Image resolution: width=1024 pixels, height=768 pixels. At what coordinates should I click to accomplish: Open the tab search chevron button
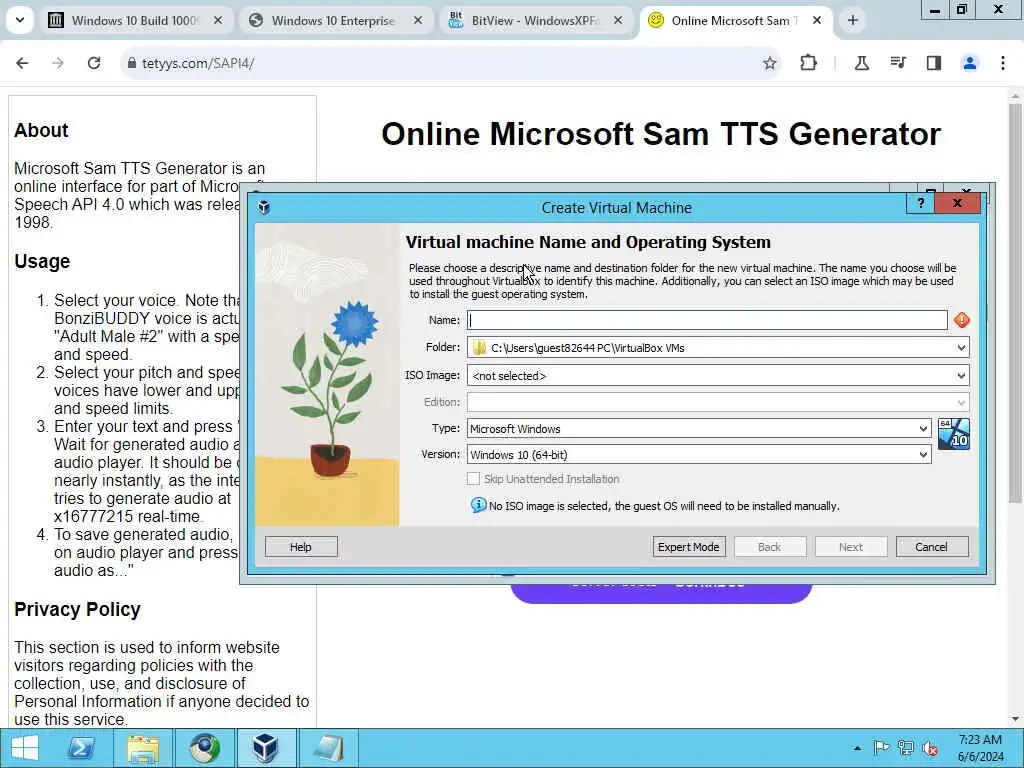point(20,20)
